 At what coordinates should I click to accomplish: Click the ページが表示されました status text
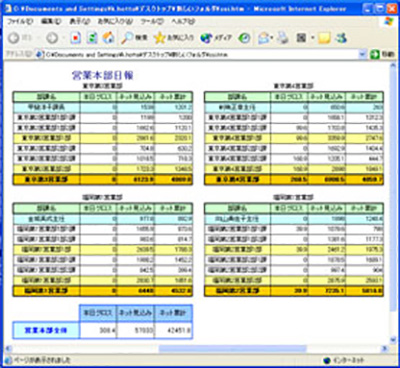[x=42, y=360]
